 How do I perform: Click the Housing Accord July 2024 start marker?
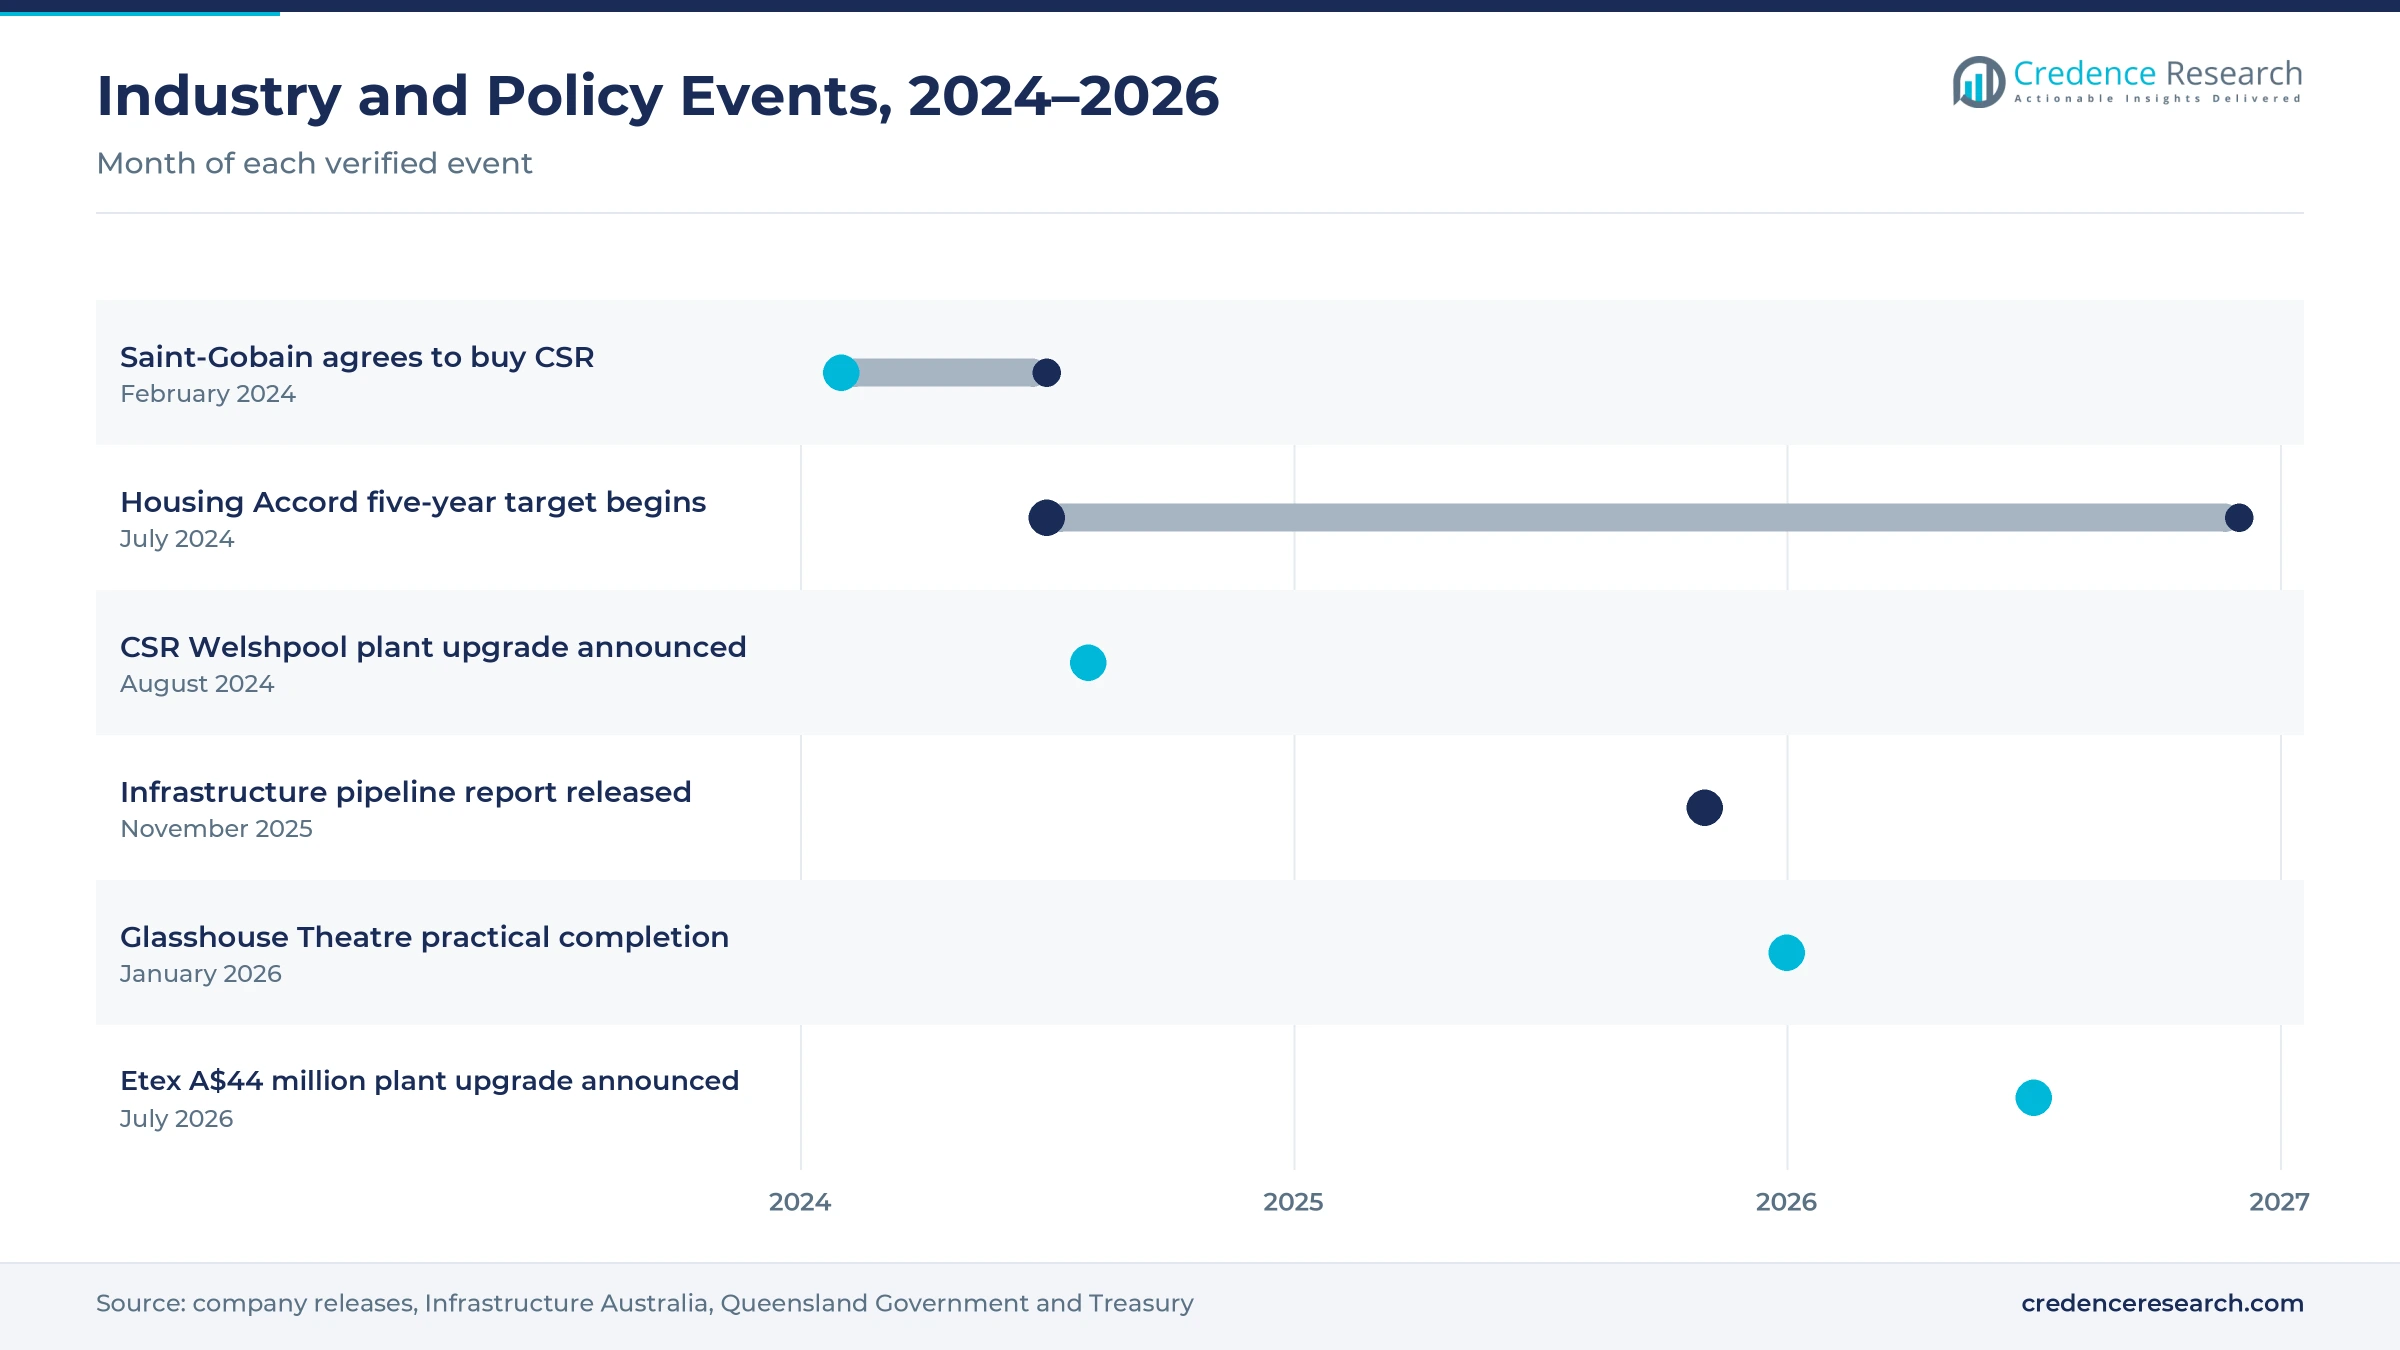point(1046,518)
